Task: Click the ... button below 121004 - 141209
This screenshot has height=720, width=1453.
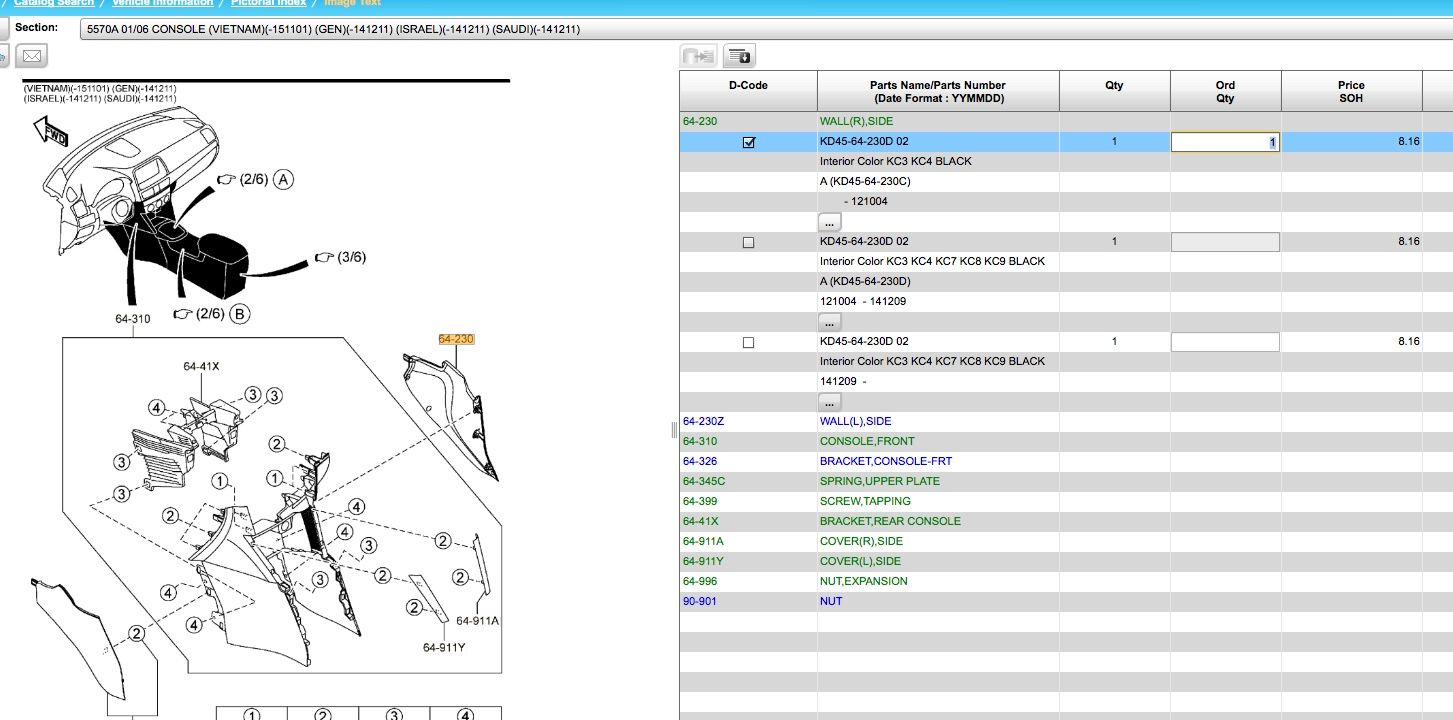Action: (830, 322)
